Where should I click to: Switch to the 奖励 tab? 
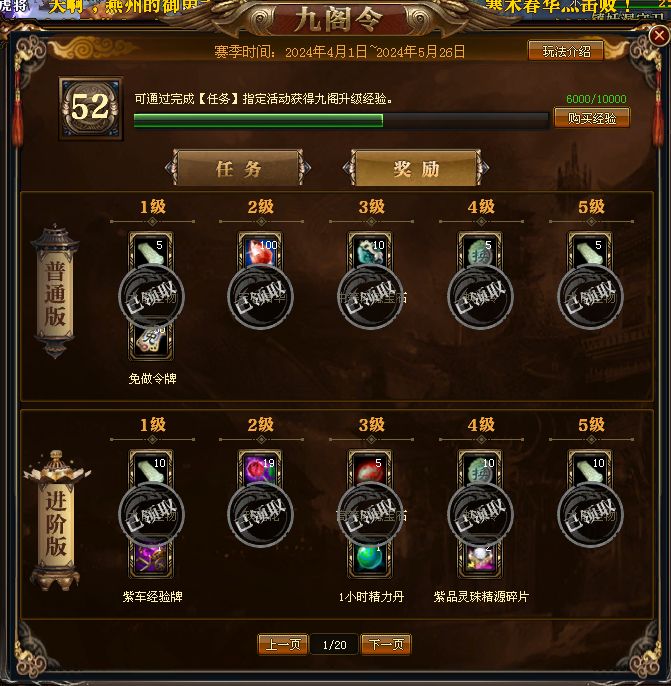[416, 168]
